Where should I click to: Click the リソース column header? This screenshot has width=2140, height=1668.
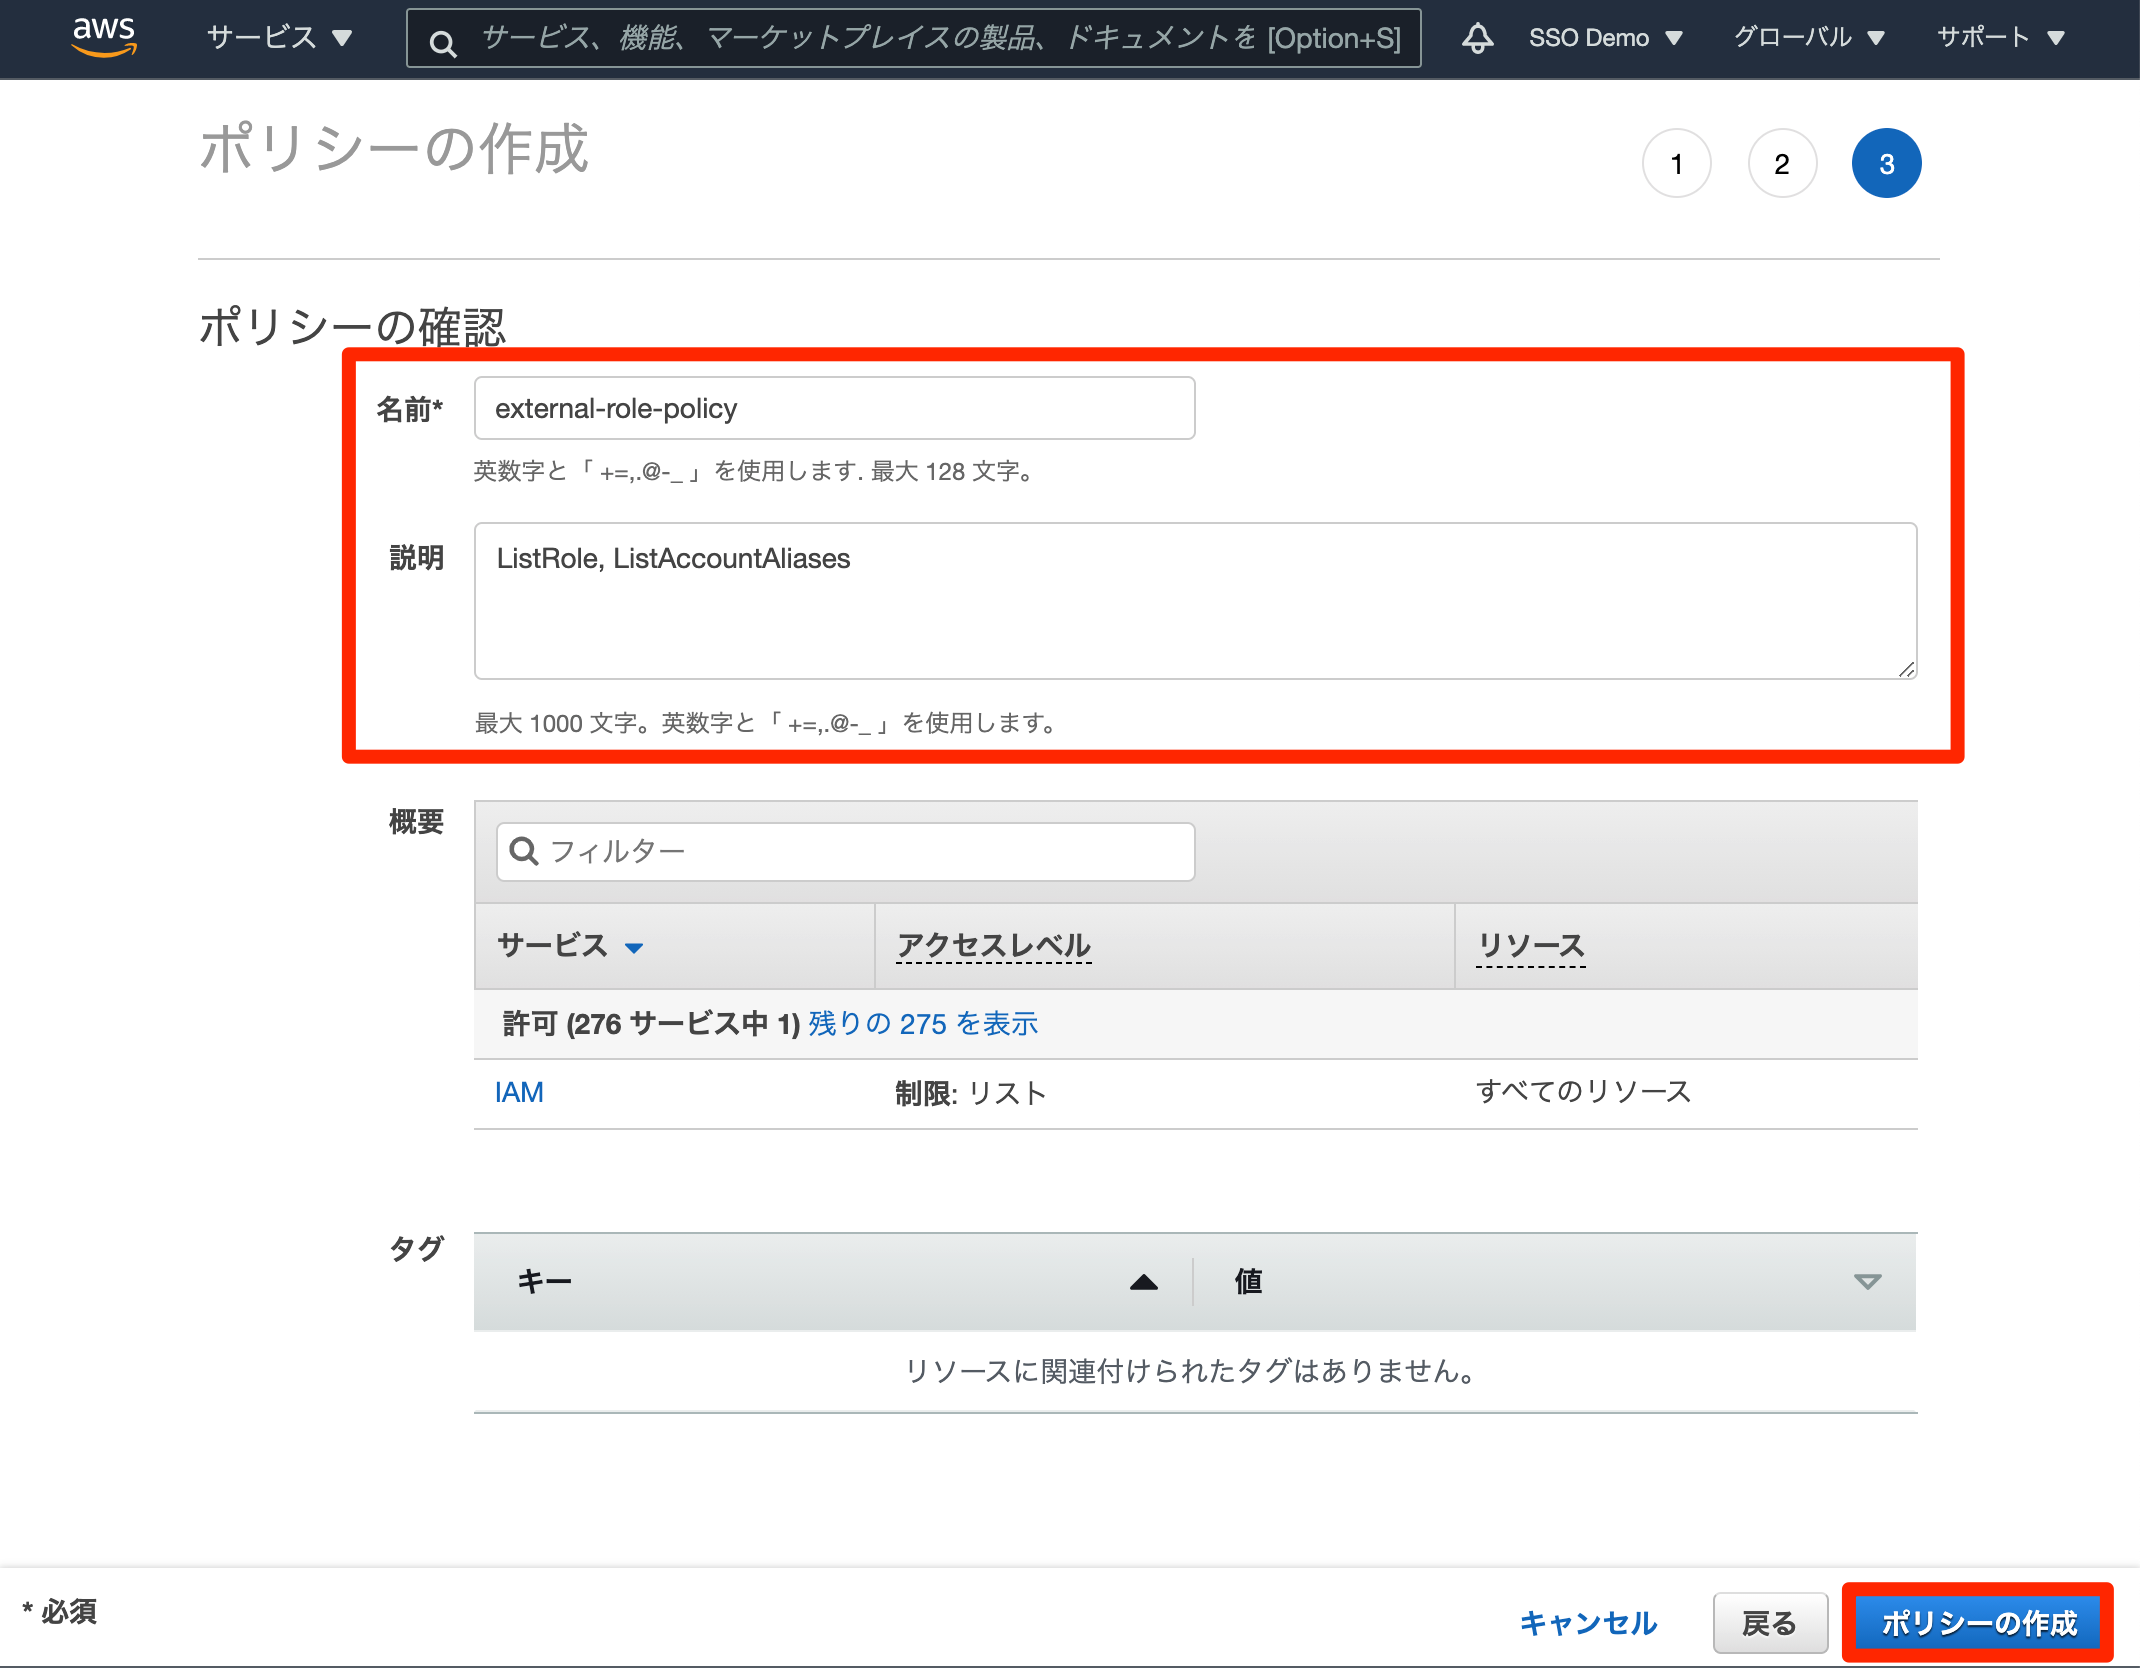(x=1531, y=945)
